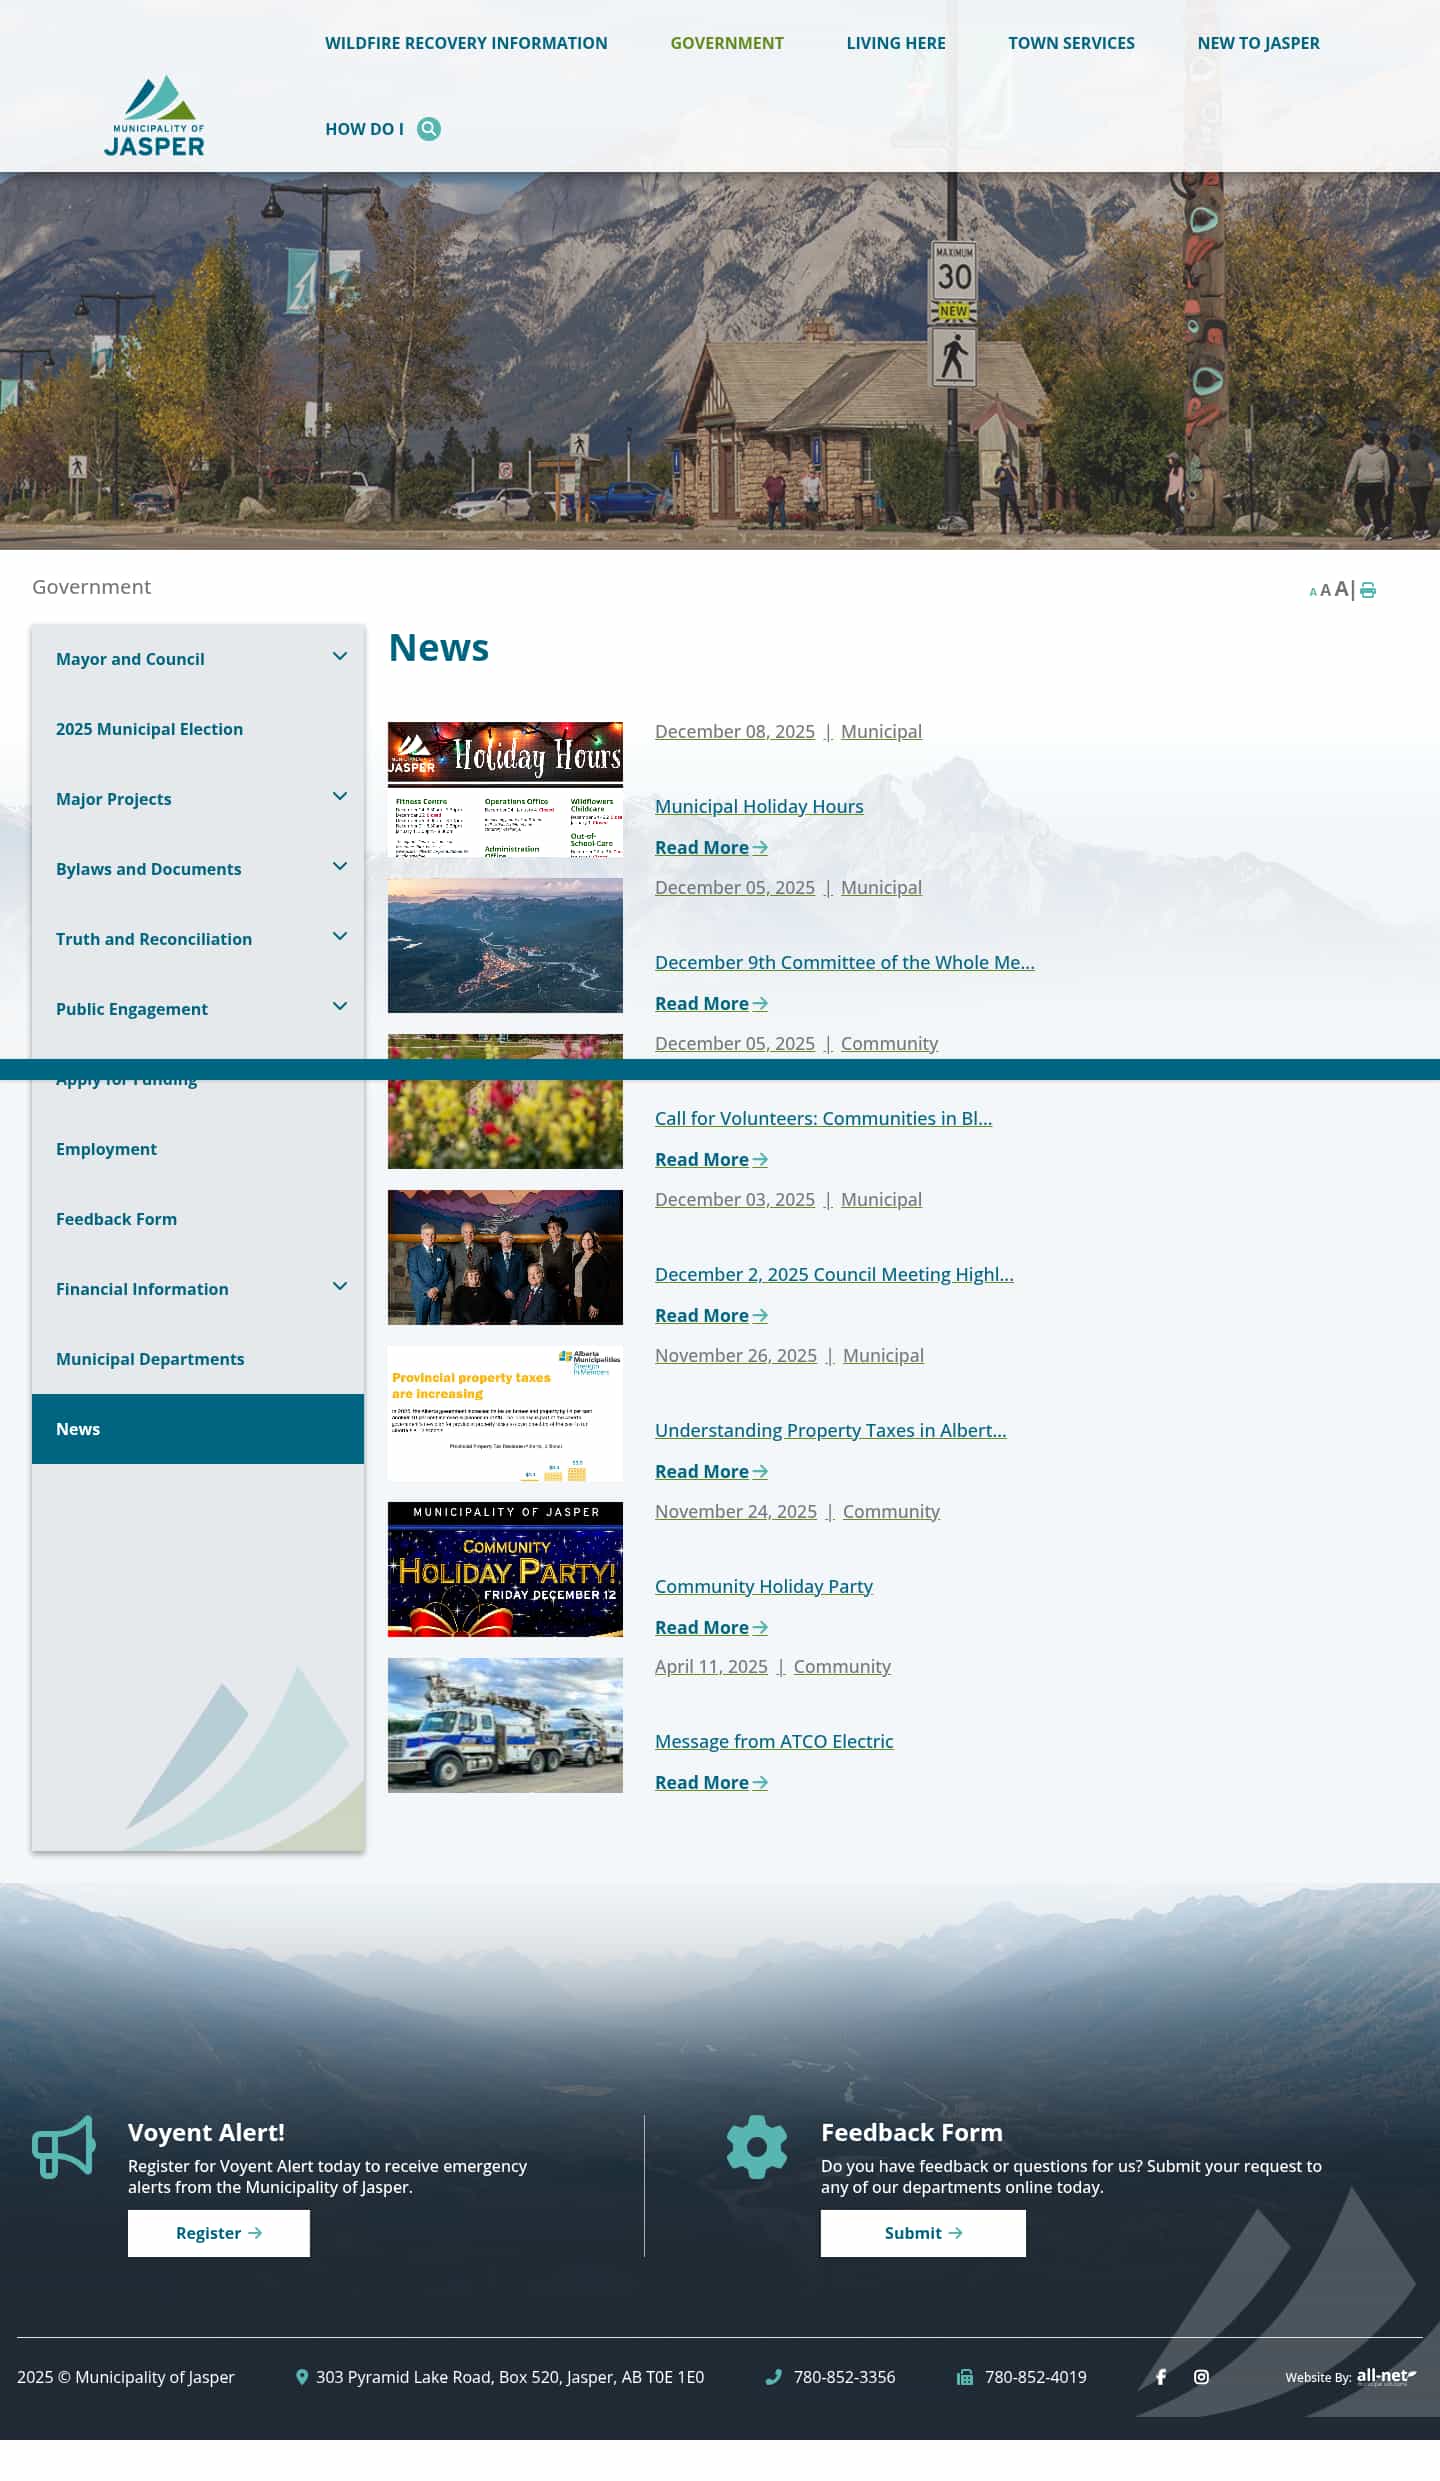Open Call for Volunteers article title

[x=823, y=1118]
